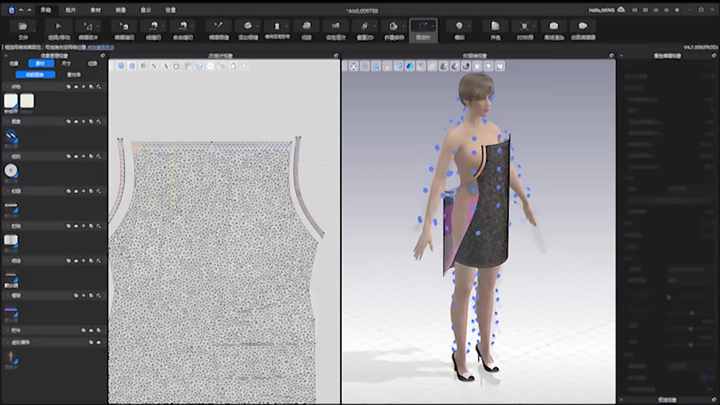Select the round button thumbnail in the left panel

pos(11,171)
